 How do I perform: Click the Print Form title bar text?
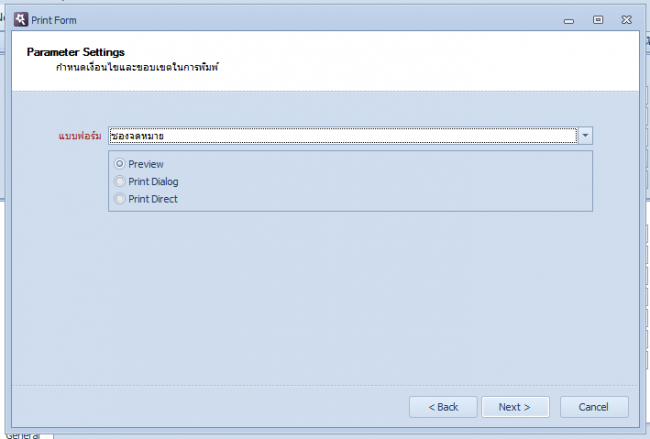[54, 20]
